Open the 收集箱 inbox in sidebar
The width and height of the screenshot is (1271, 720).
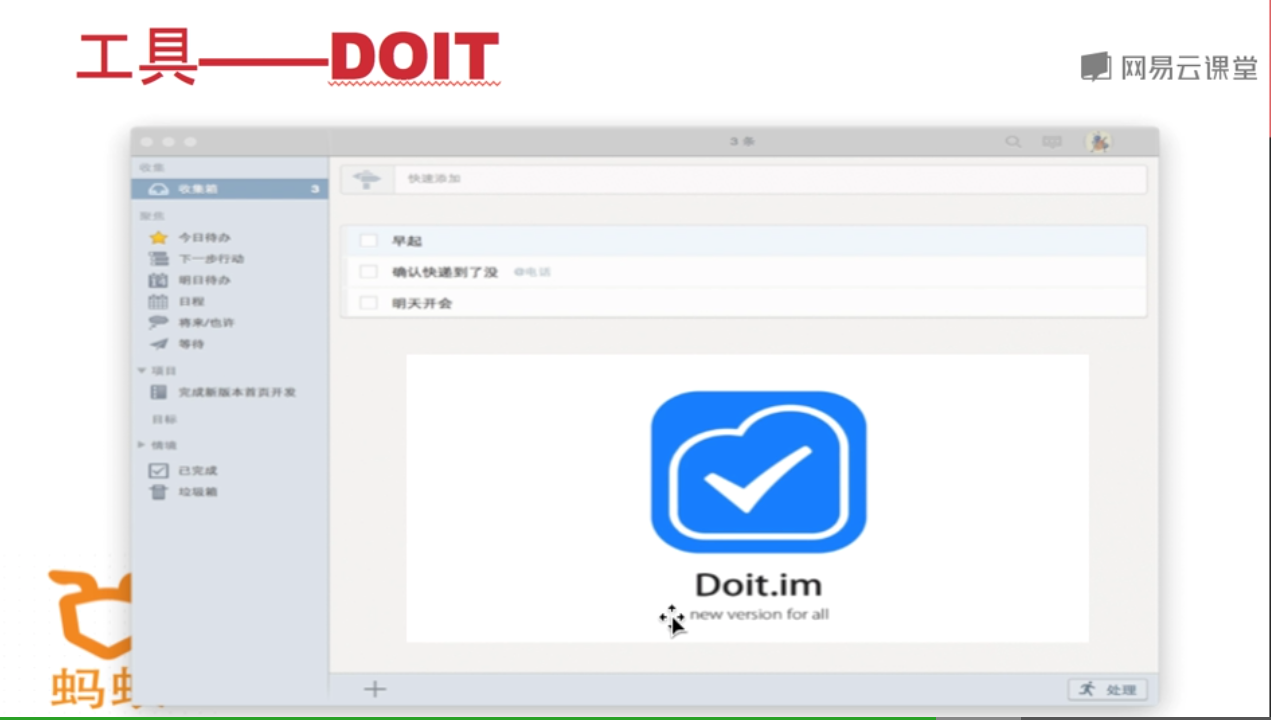230,189
